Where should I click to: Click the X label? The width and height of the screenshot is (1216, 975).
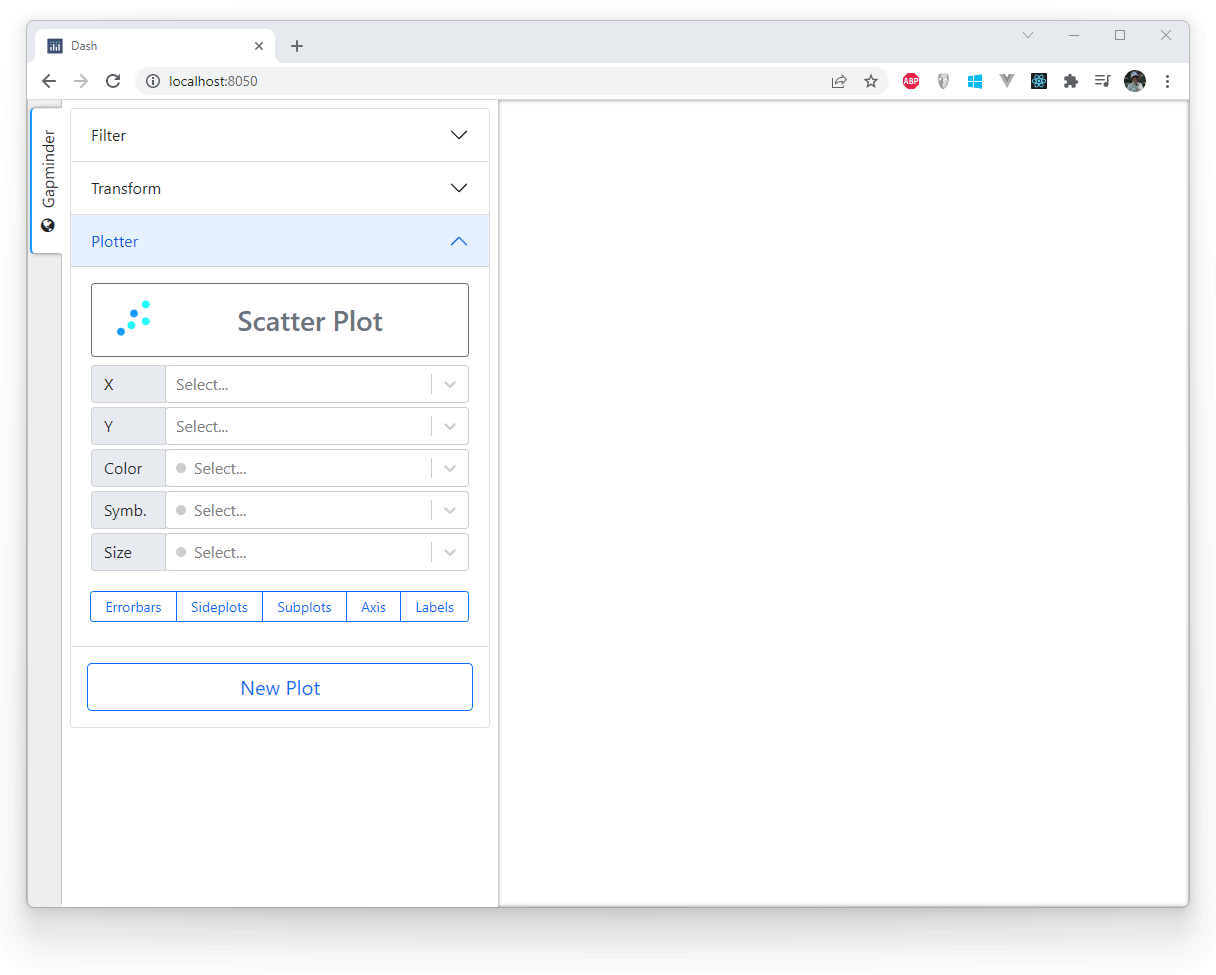click(x=128, y=384)
